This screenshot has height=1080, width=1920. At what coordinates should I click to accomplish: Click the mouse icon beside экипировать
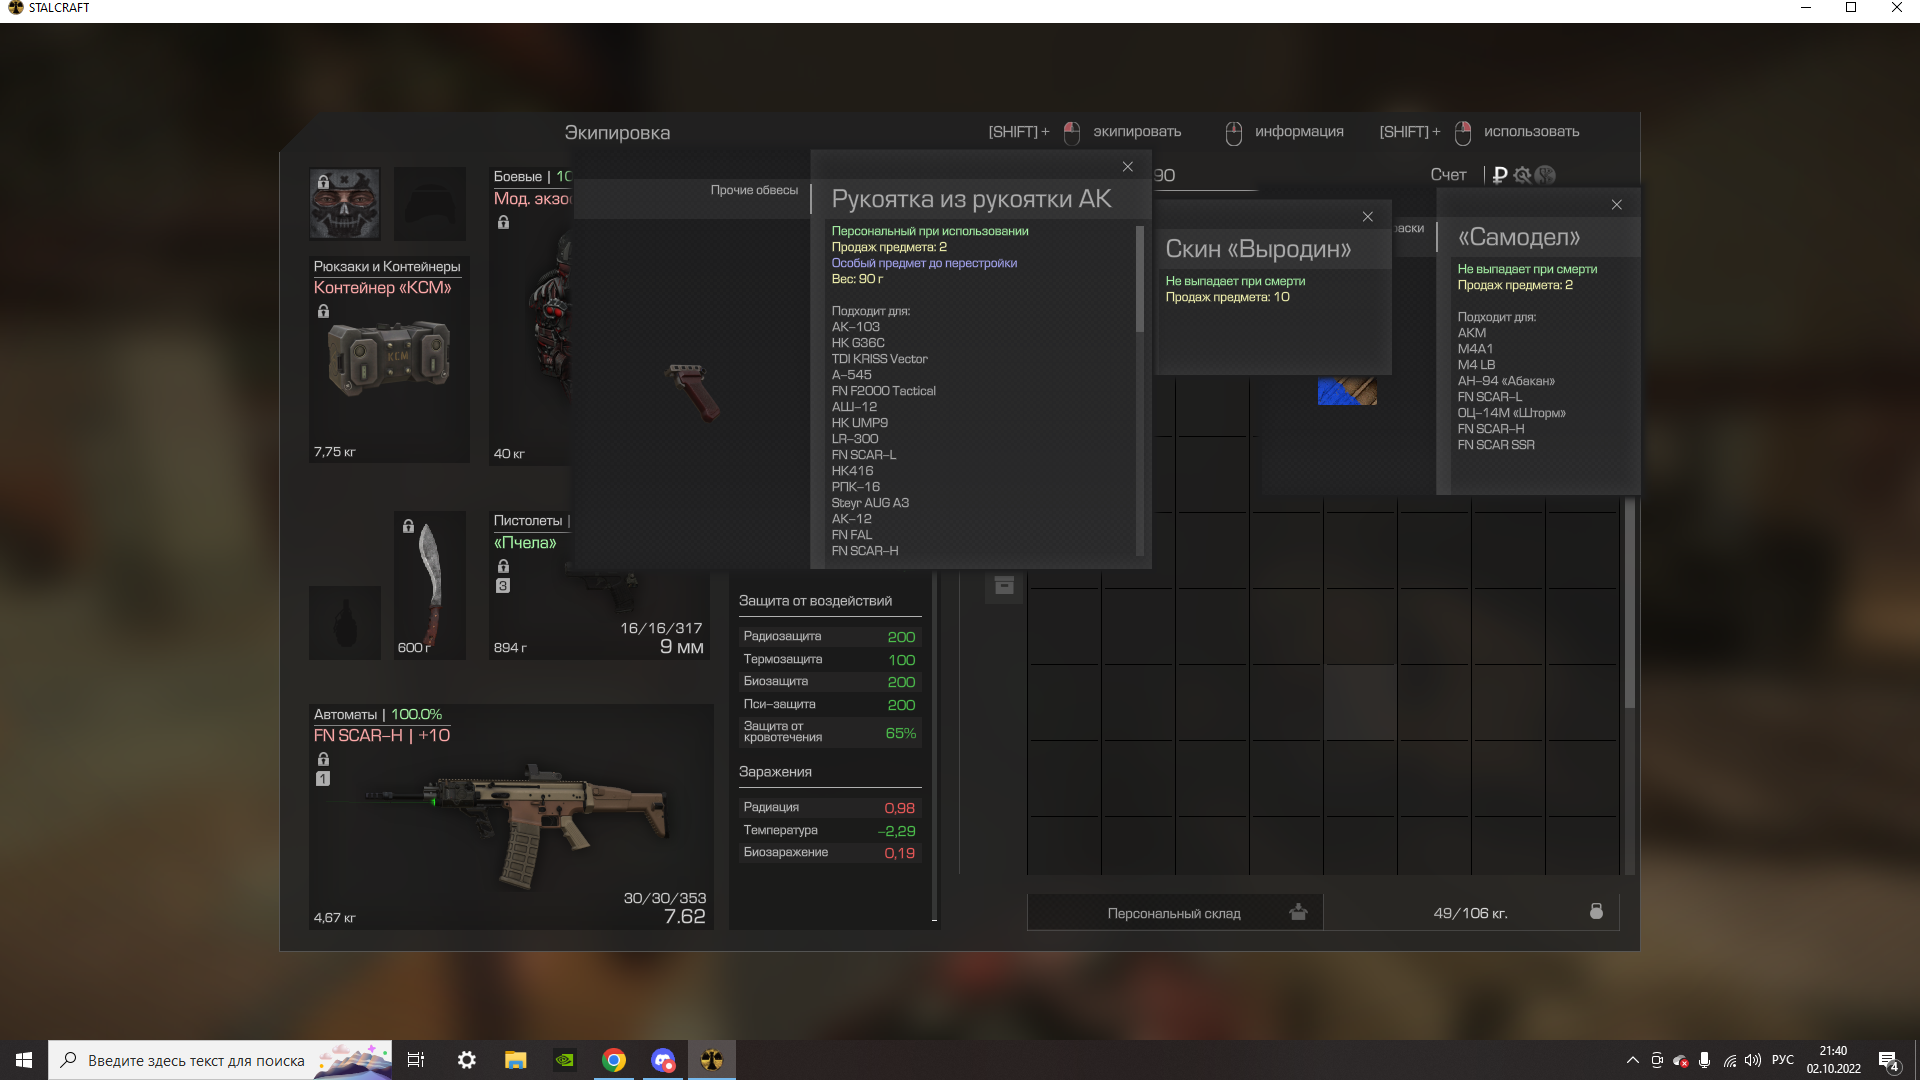(1072, 133)
